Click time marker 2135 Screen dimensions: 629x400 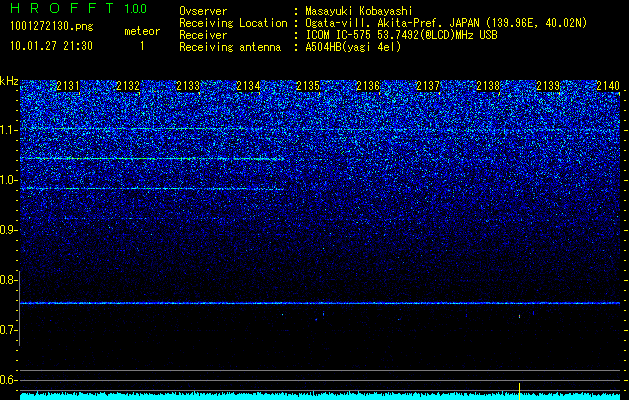(x=308, y=85)
